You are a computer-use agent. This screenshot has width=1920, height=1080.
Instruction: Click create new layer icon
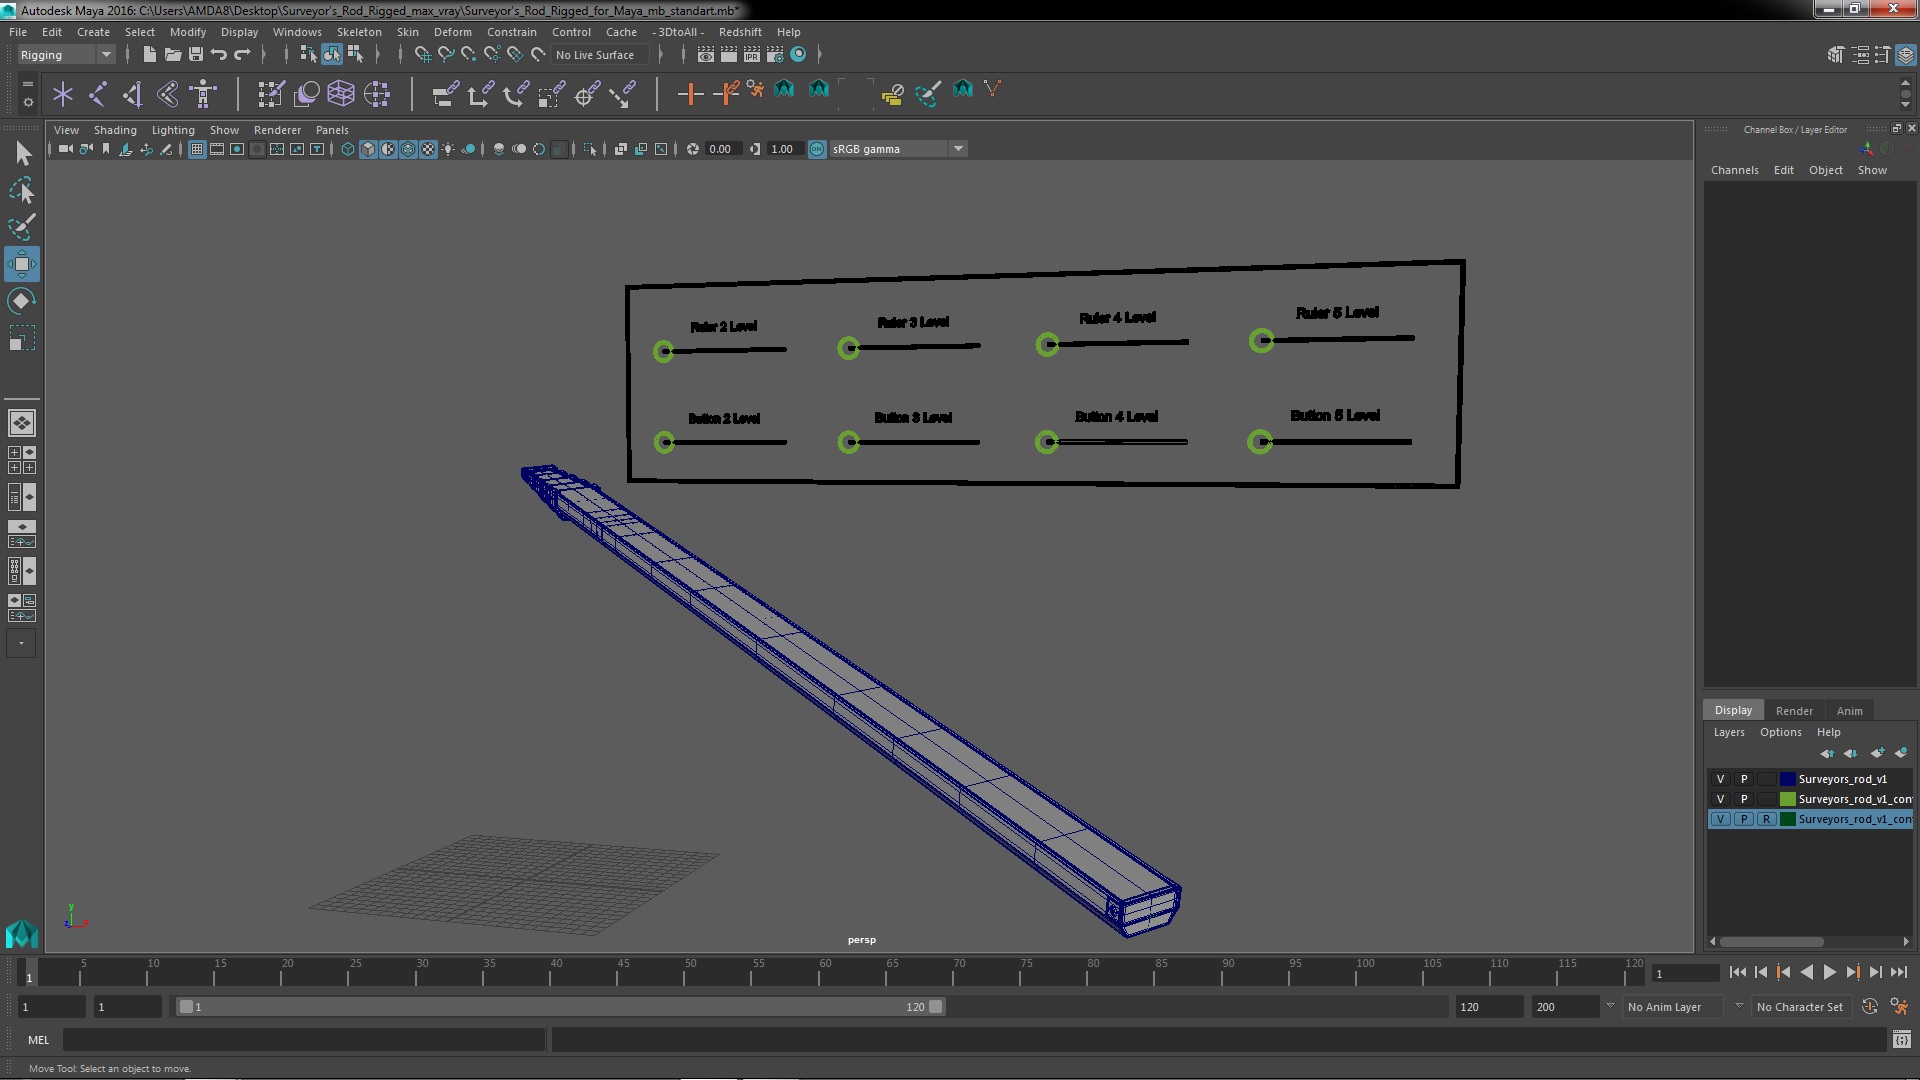pyautogui.click(x=1877, y=753)
